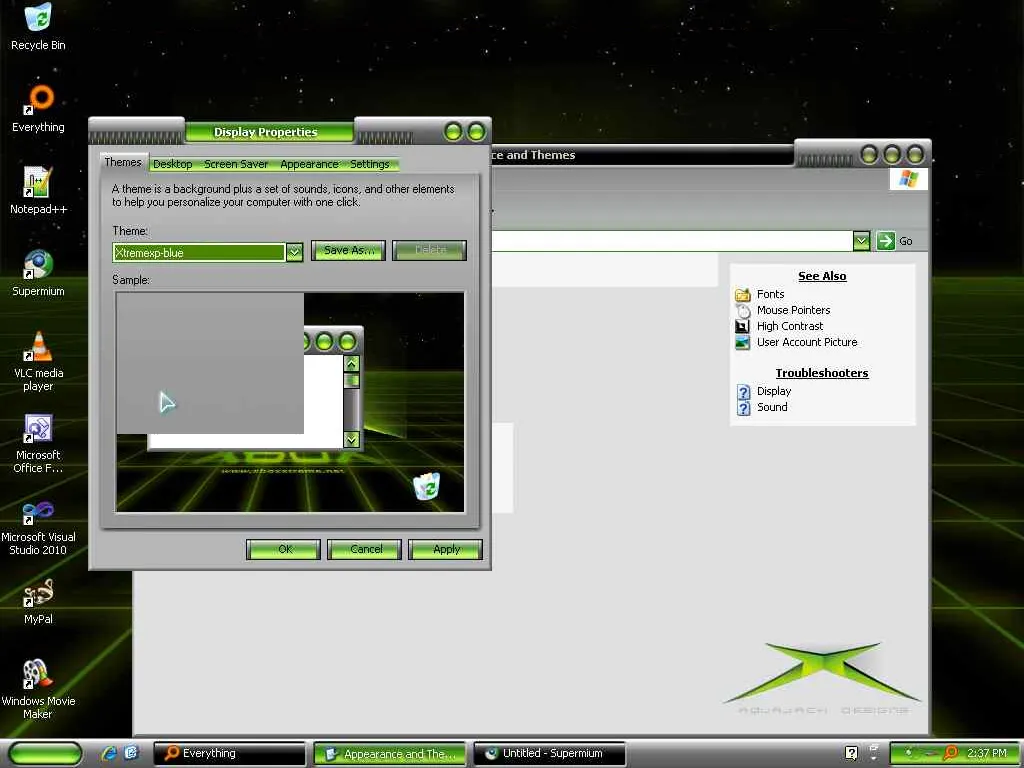The image size is (1024, 768).
Task: Open the Settings tab
Action: [x=370, y=164]
